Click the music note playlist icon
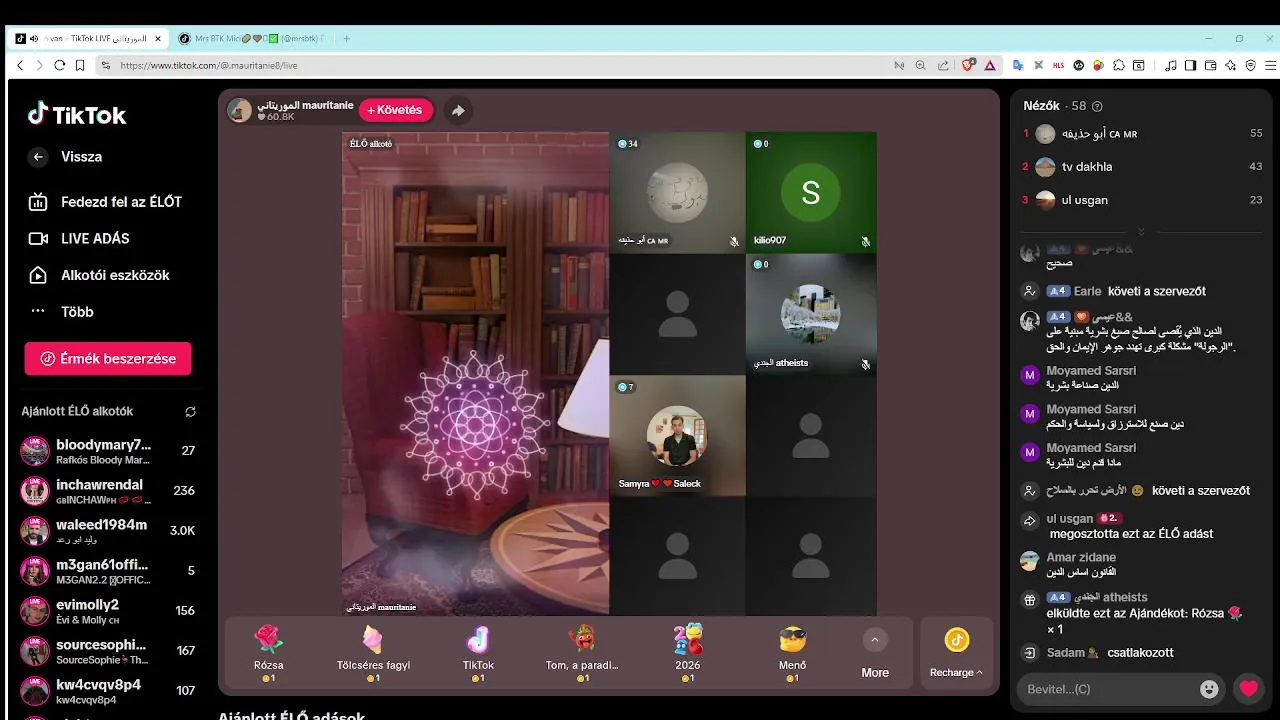The image size is (1280, 720). tap(1171, 65)
